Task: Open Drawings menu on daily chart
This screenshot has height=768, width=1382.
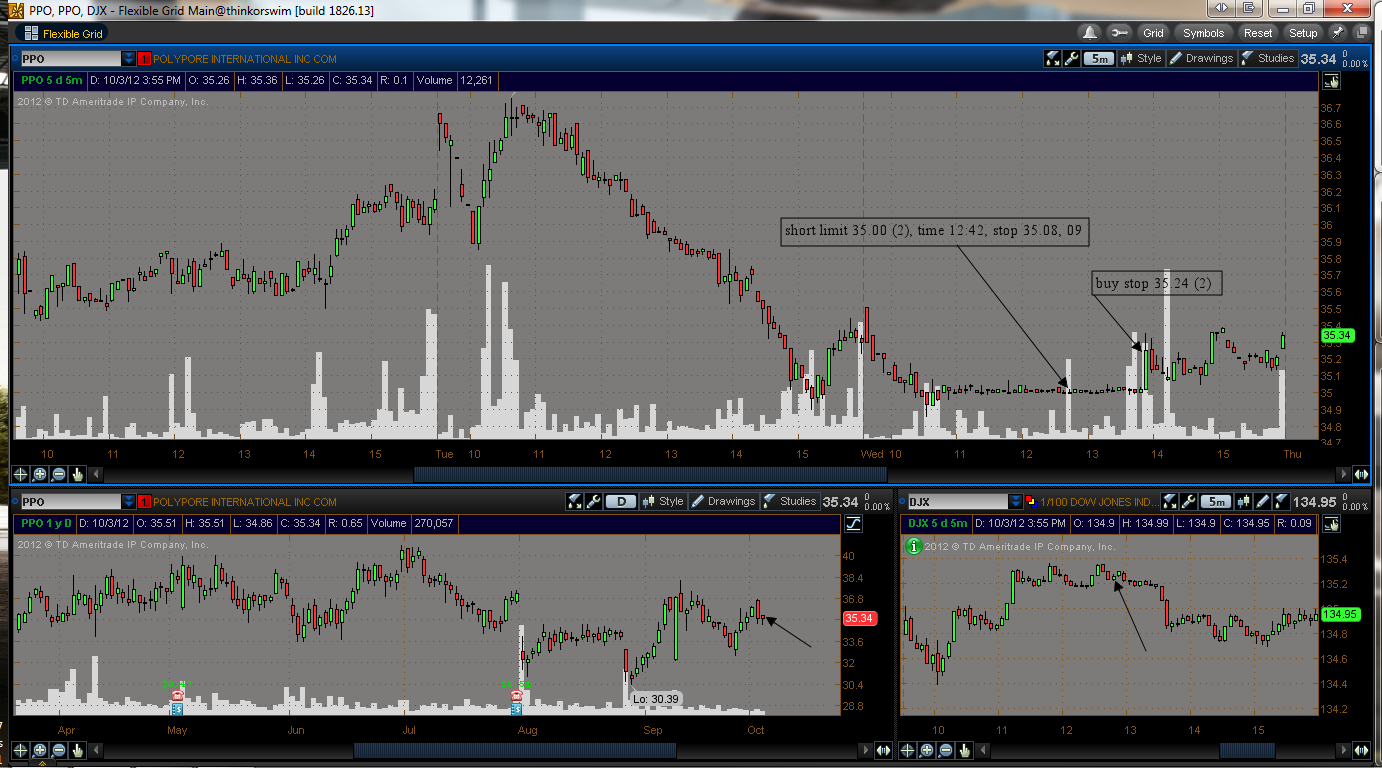Action: pos(724,501)
